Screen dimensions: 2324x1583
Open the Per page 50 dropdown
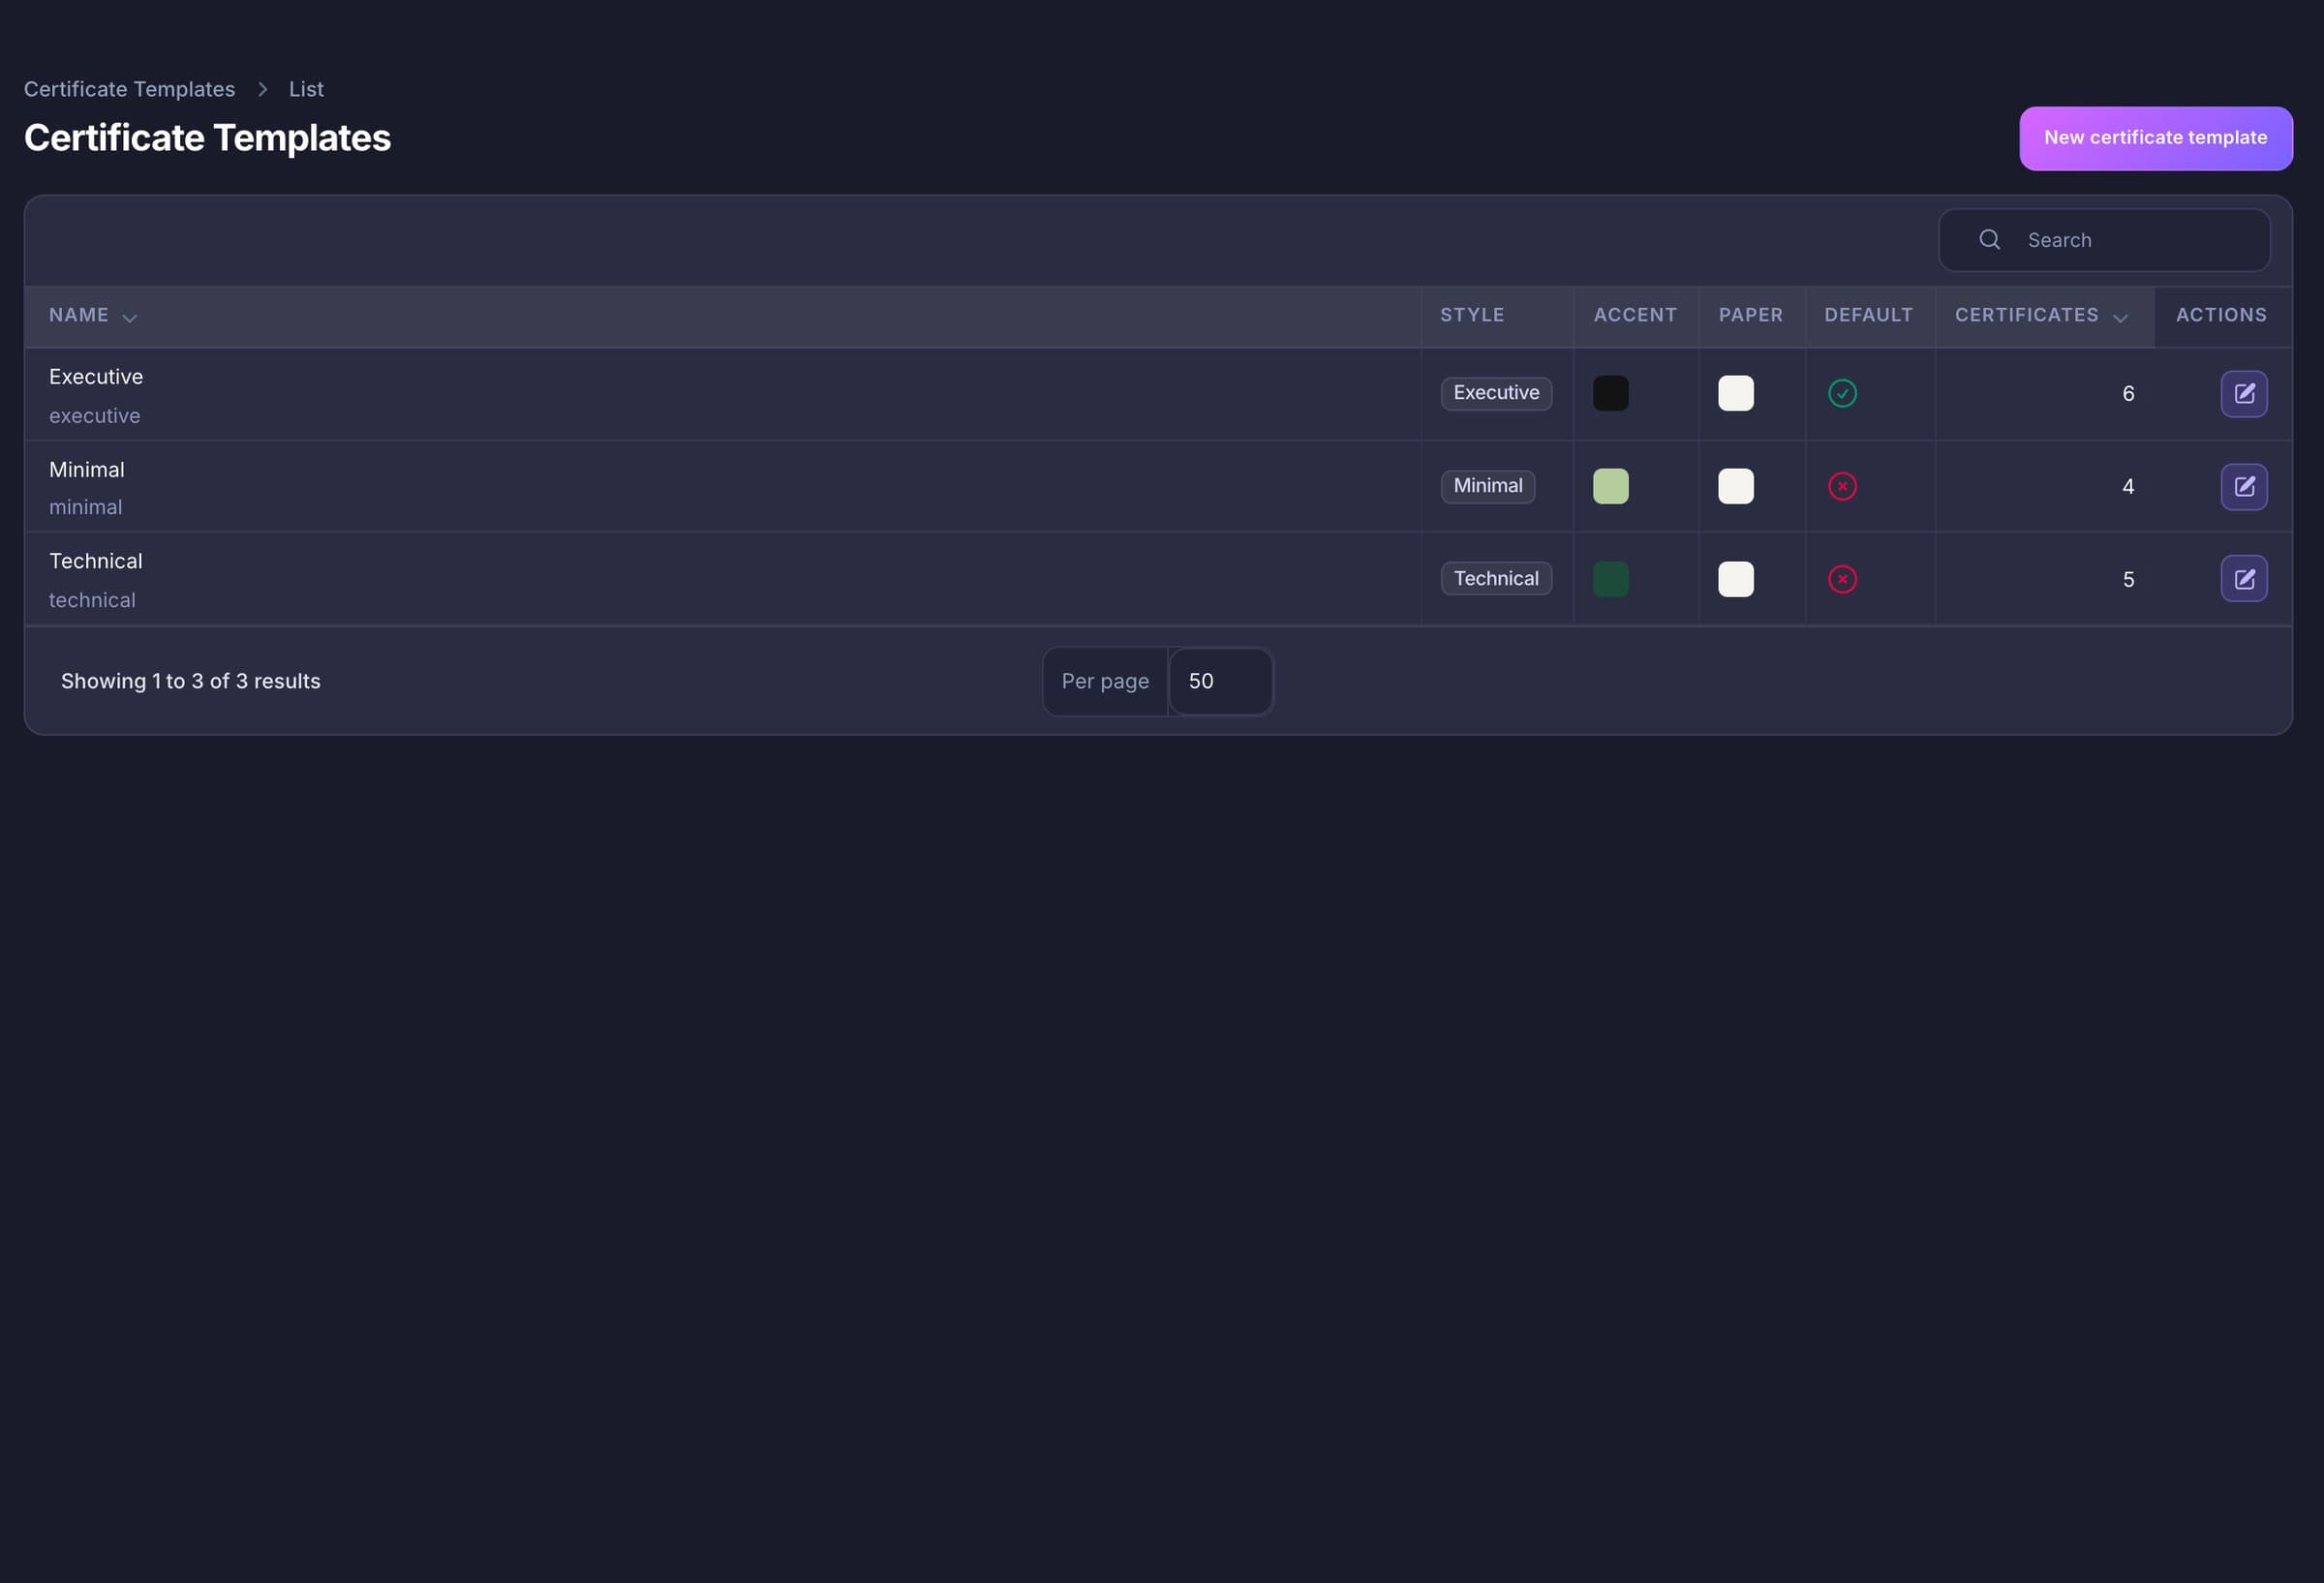tap(1220, 681)
